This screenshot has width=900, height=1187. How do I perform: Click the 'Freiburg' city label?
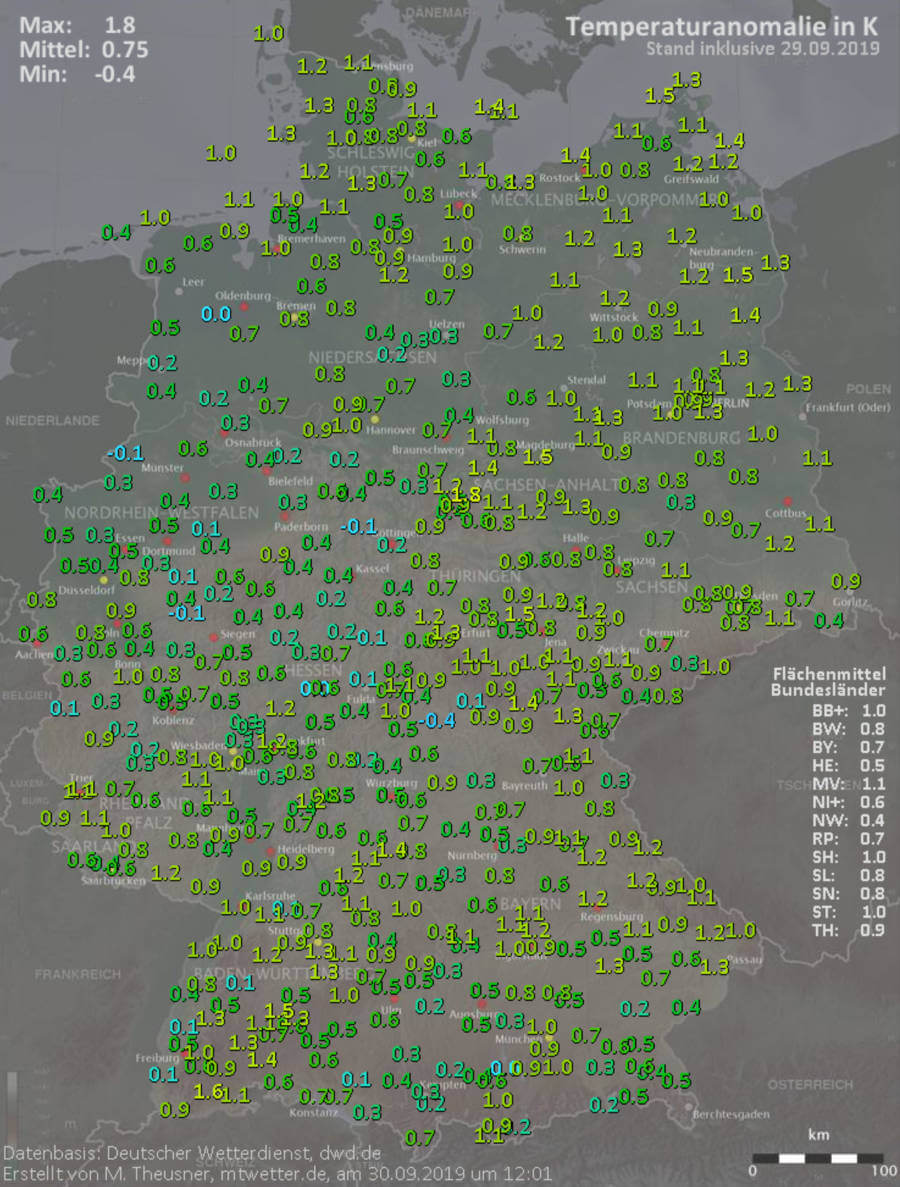pyautogui.click(x=157, y=1058)
